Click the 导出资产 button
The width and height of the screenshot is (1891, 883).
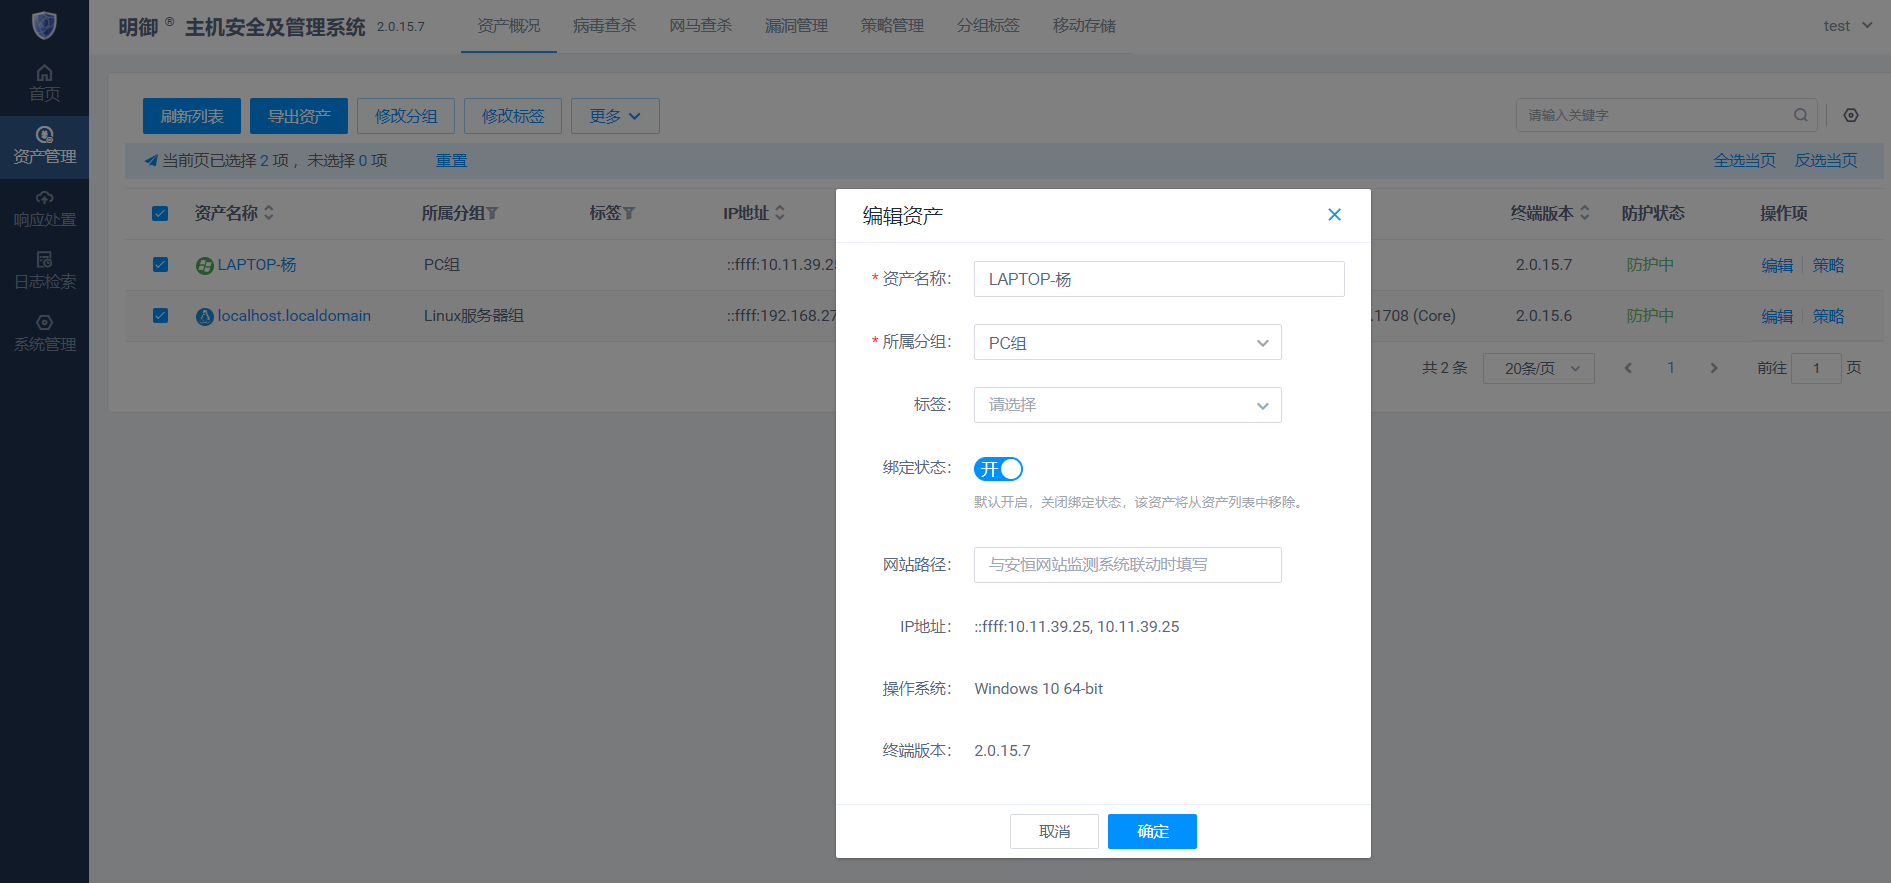click(x=299, y=116)
